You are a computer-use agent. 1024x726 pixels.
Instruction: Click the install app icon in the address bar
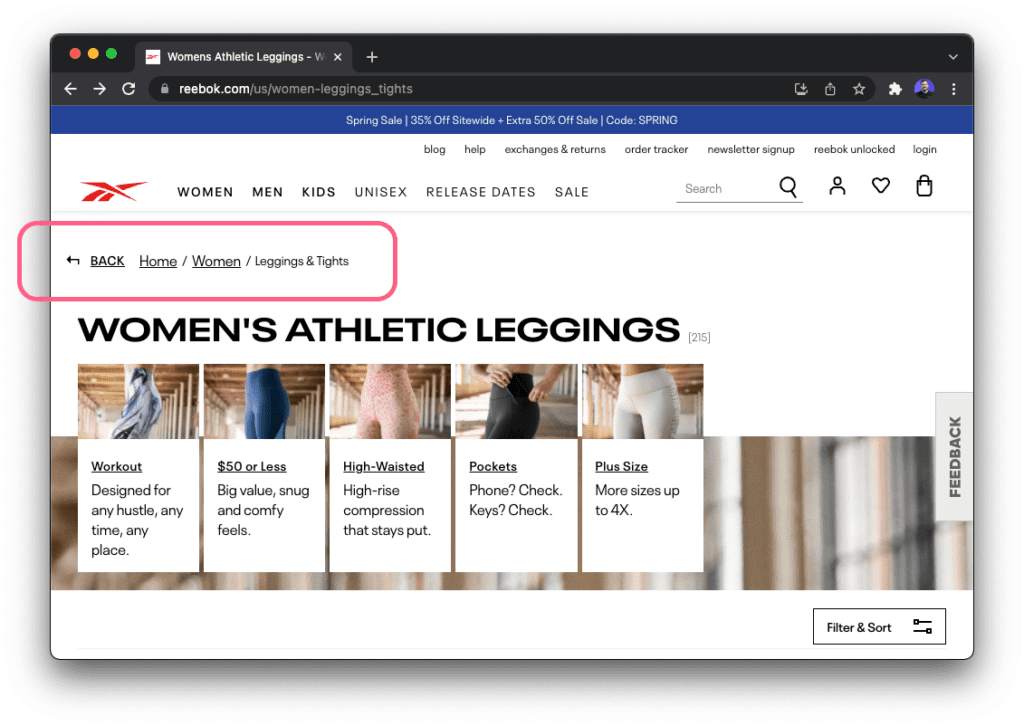pos(801,89)
